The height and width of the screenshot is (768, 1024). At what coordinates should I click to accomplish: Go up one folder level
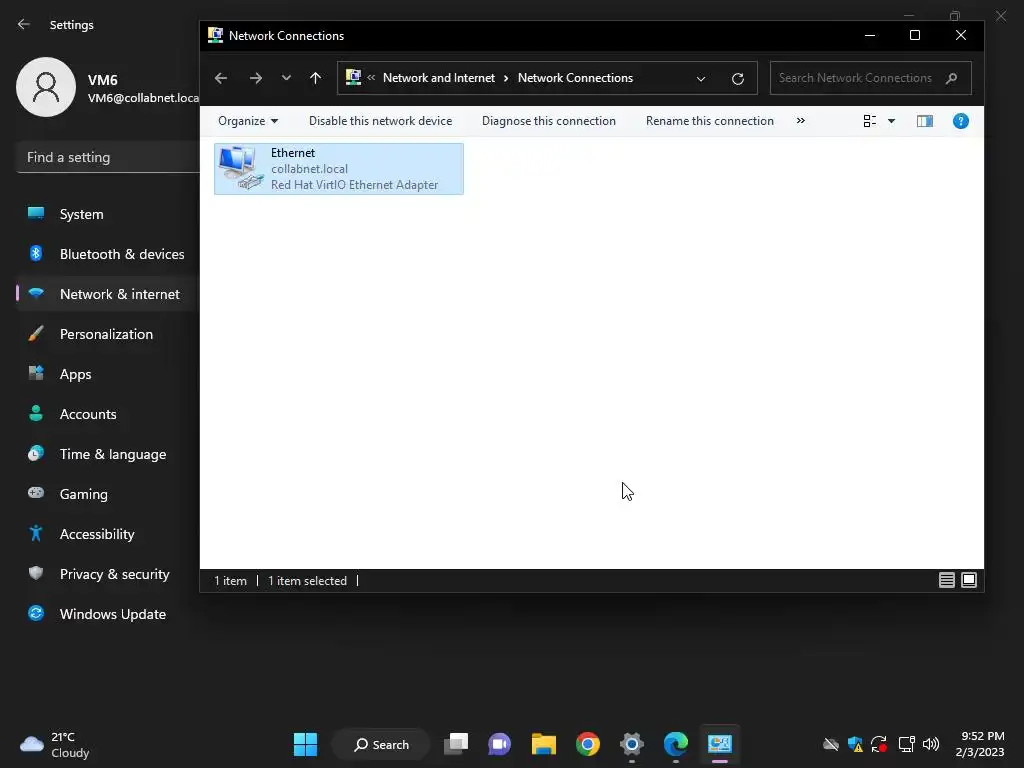tap(315, 78)
